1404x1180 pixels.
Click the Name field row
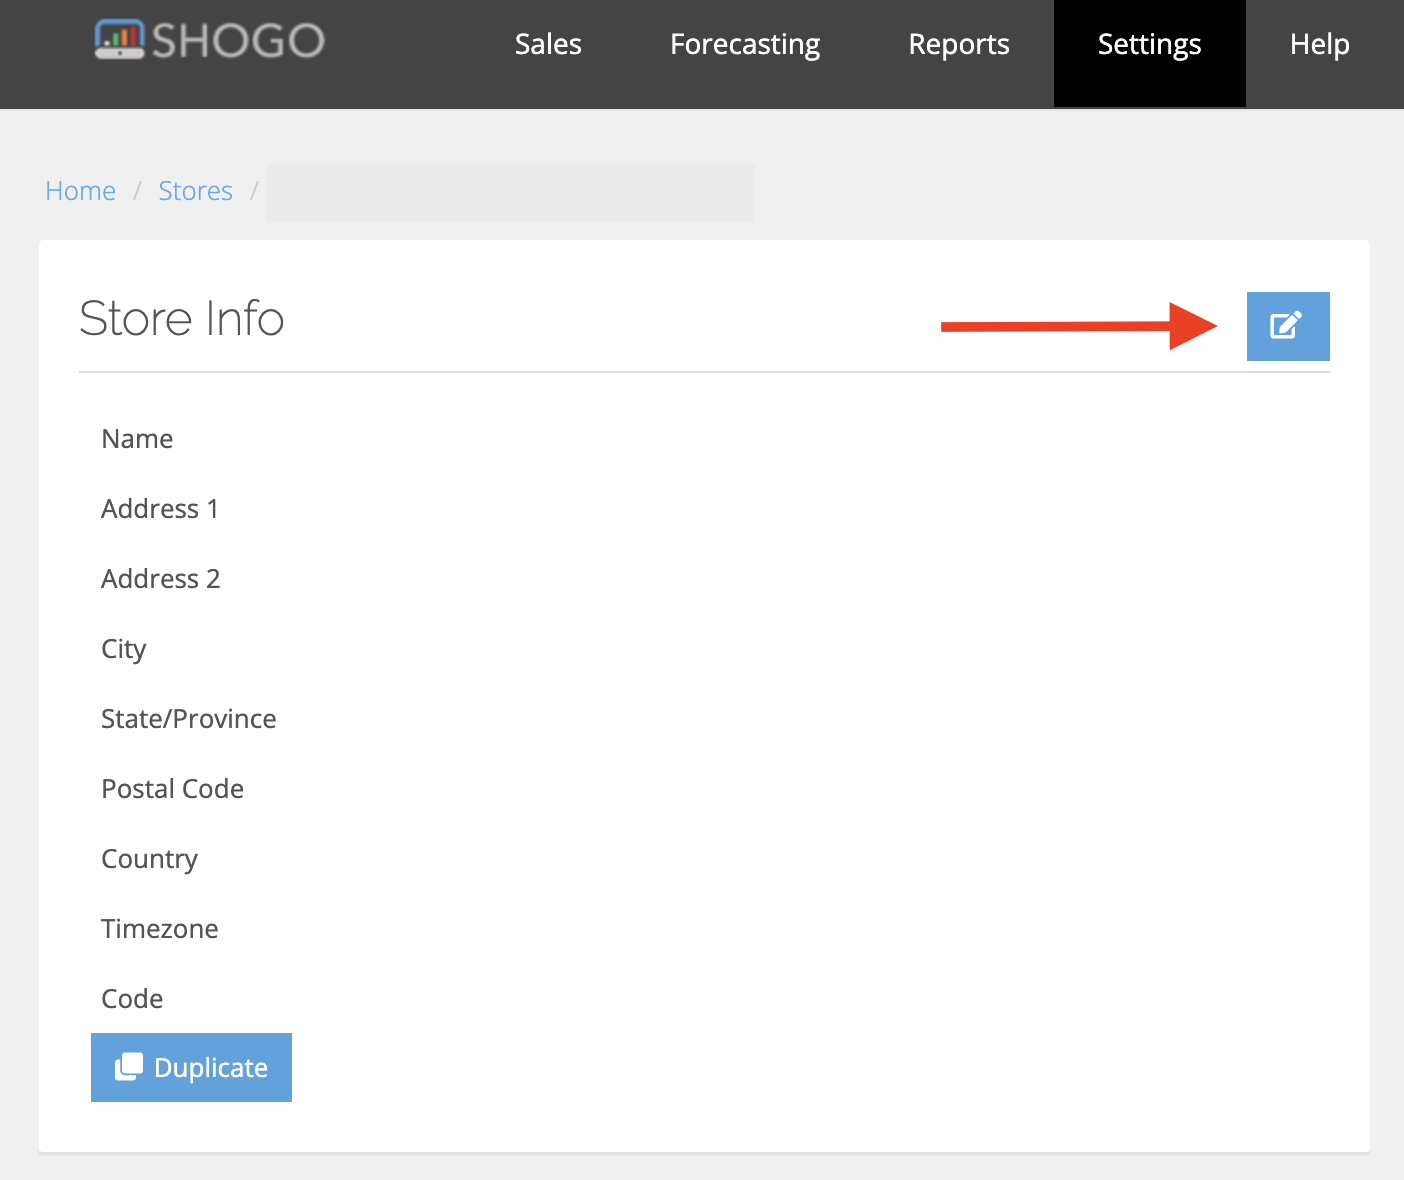(x=137, y=438)
